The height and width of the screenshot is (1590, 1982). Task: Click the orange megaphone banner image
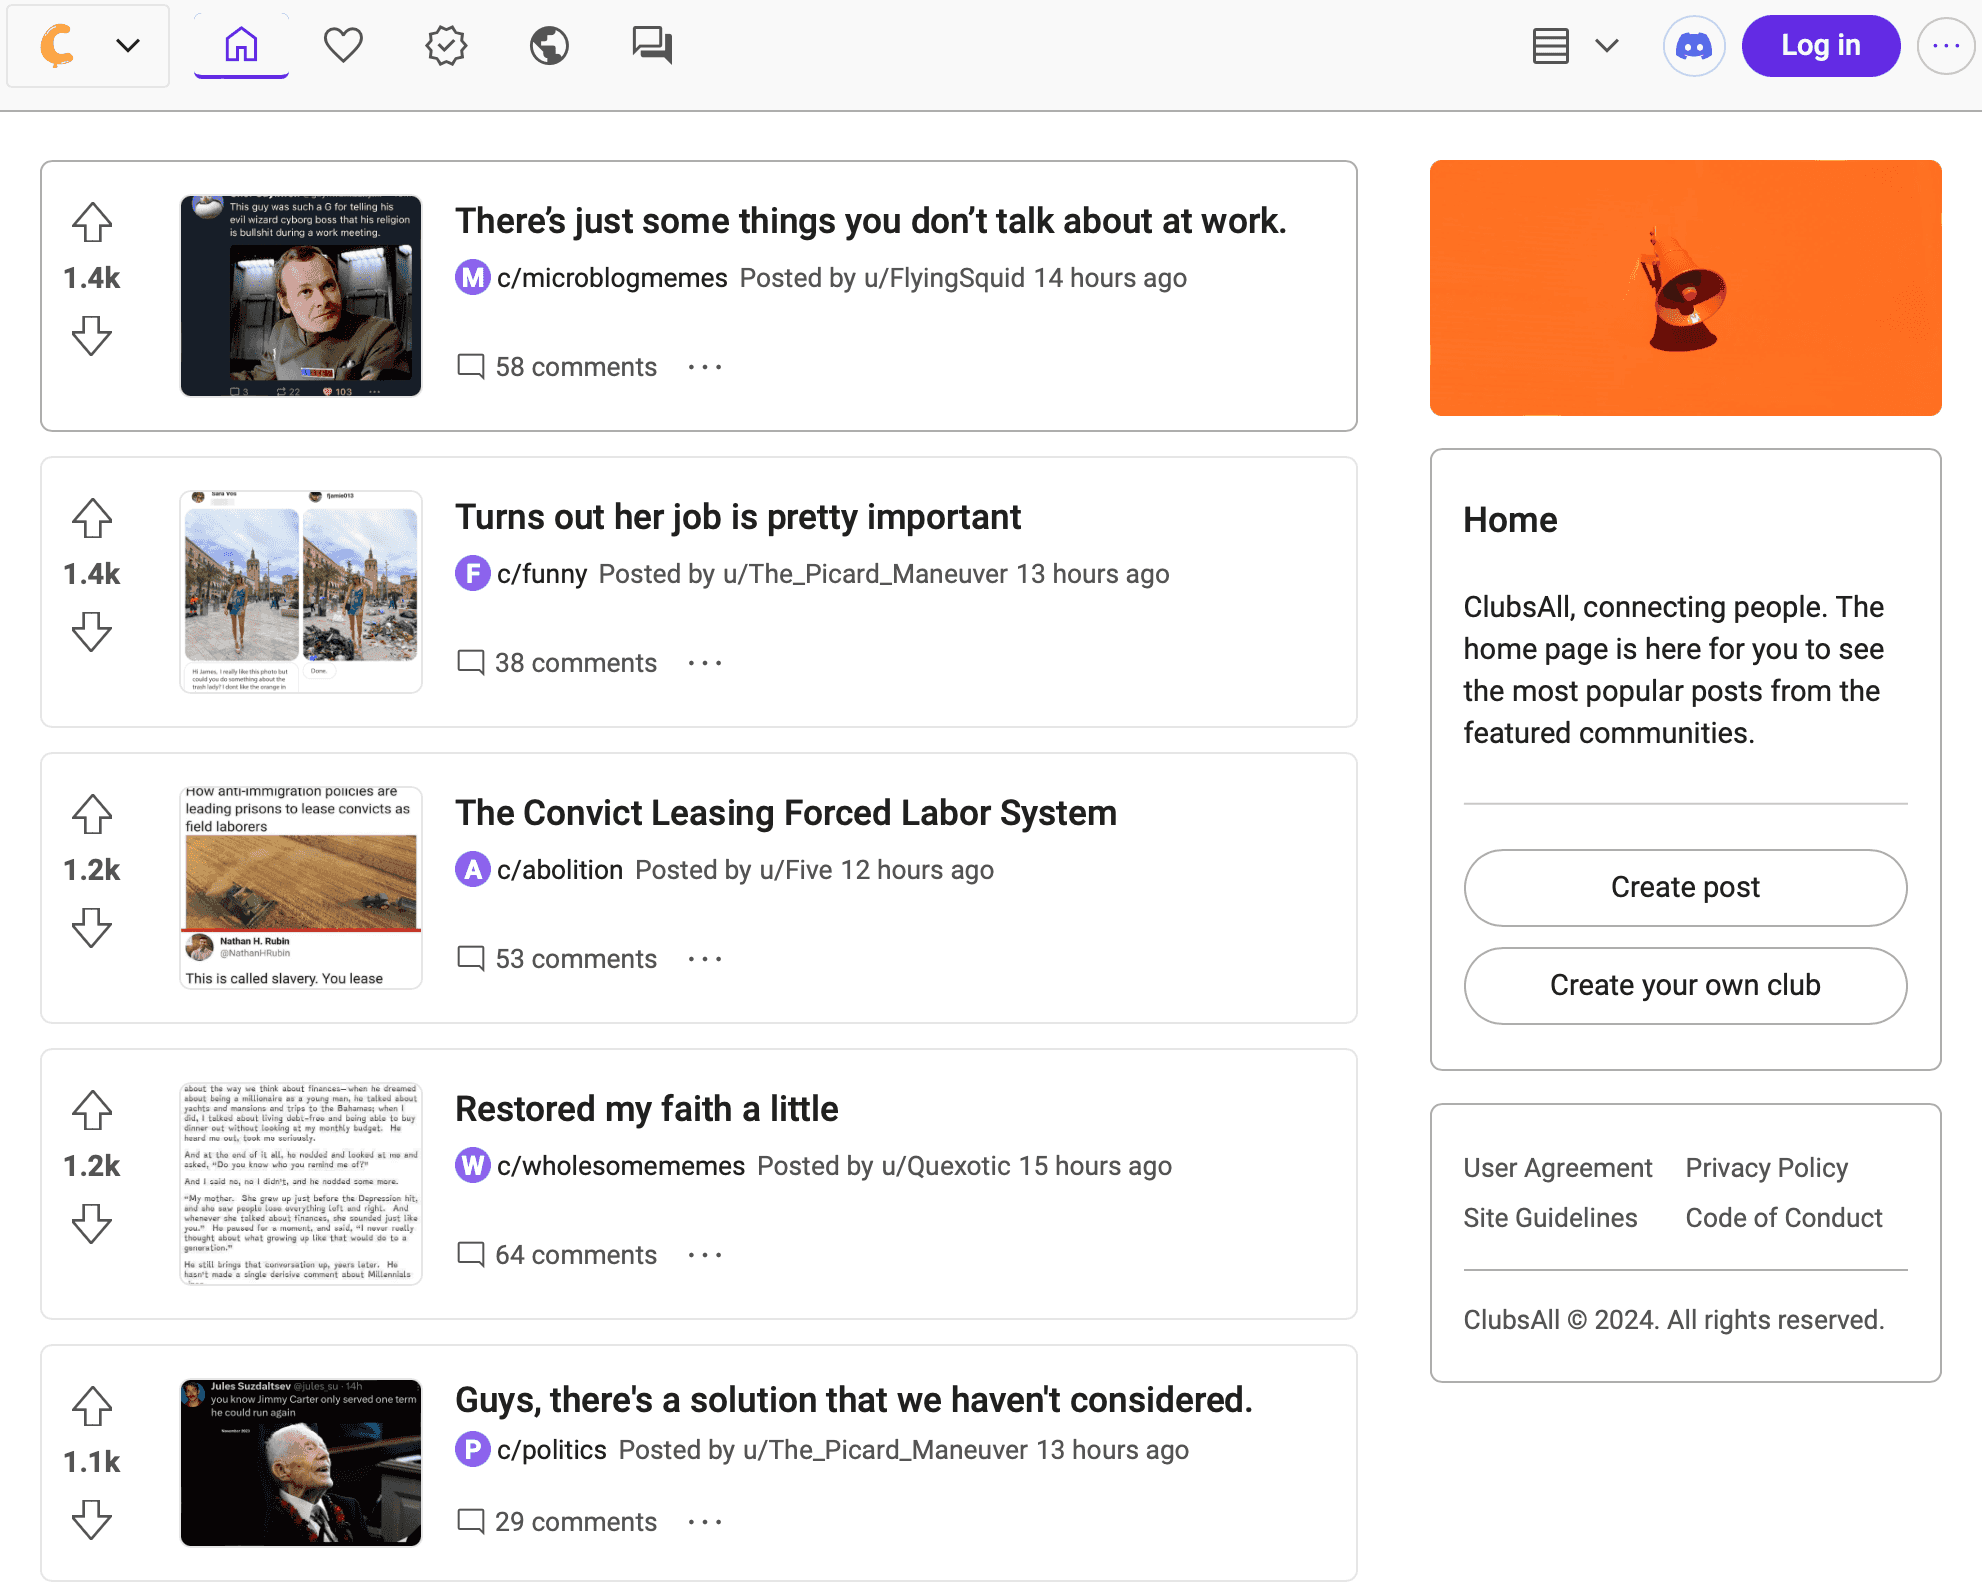pyautogui.click(x=1685, y=289)
